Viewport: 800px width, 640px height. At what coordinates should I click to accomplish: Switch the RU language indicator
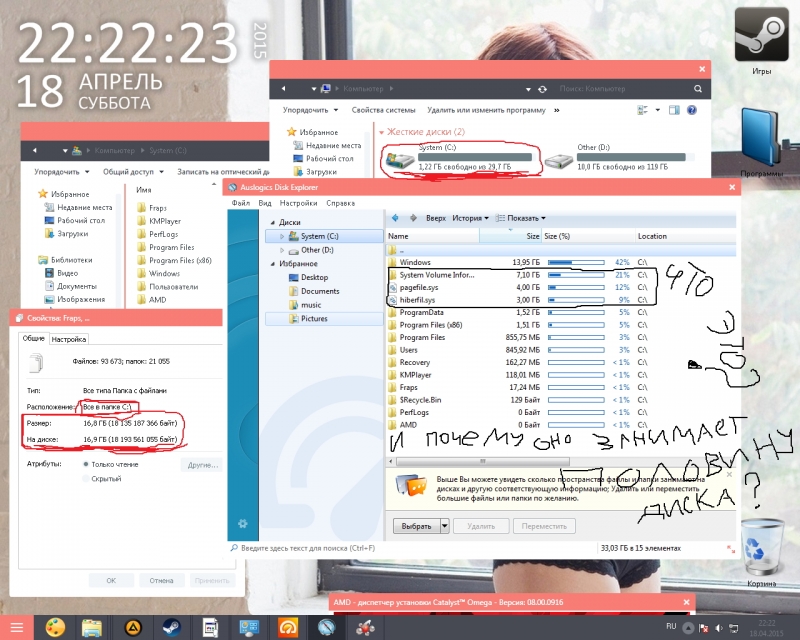(x=671, y=626)
